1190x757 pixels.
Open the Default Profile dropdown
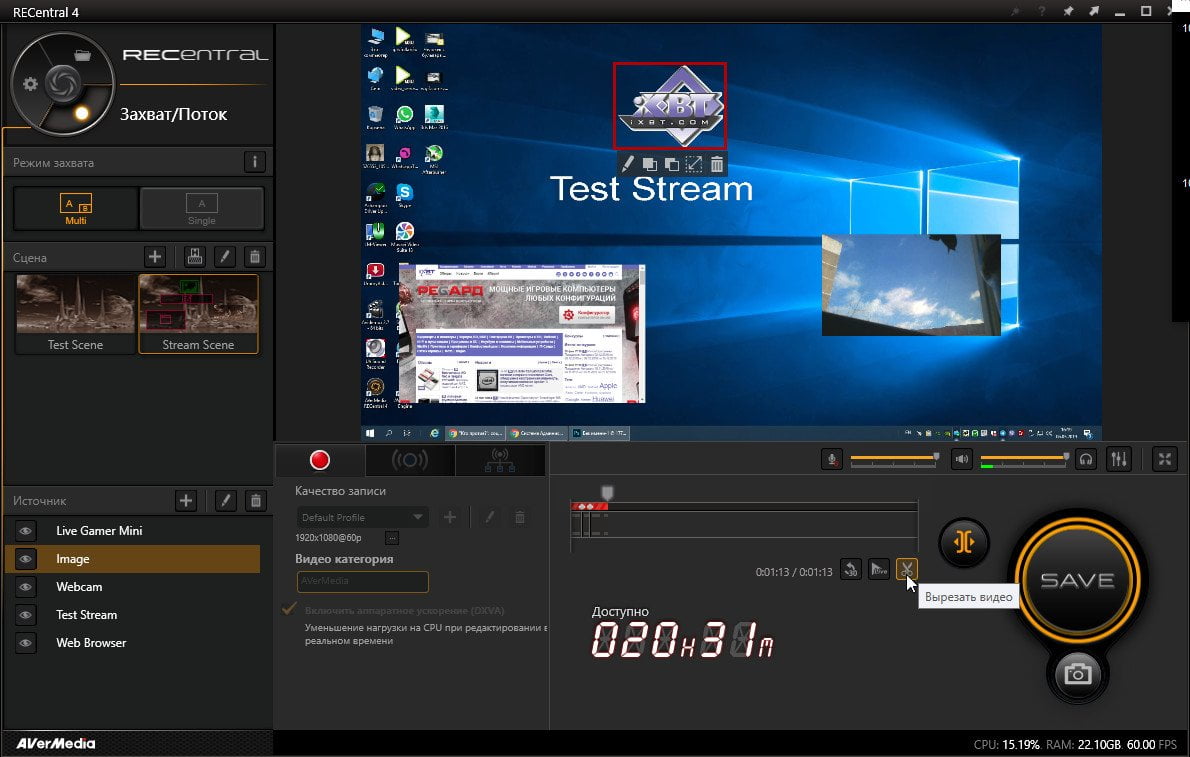pos(362,517)
